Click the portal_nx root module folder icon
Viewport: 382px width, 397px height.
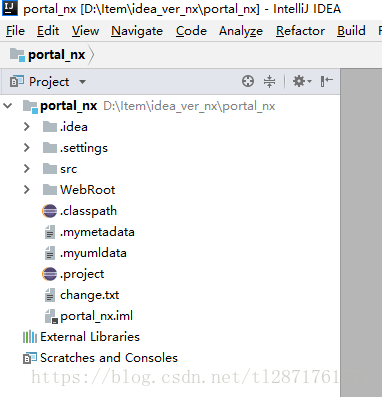tap(30, 106)
